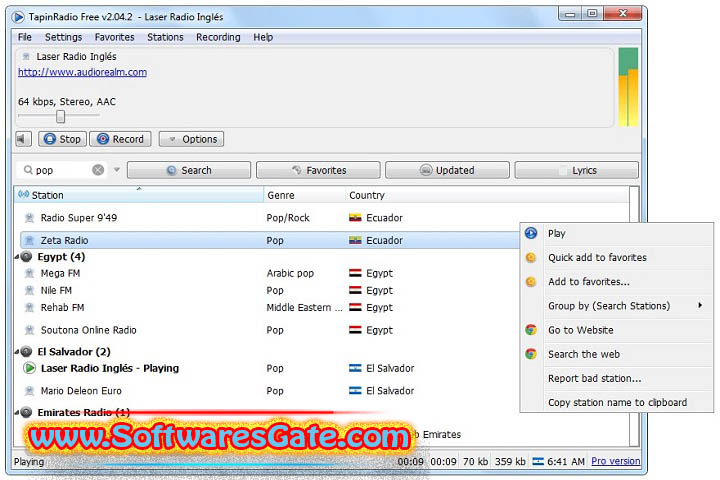Choose Search the web entry
Screen dimensions: 720x480
pos(617,354)
